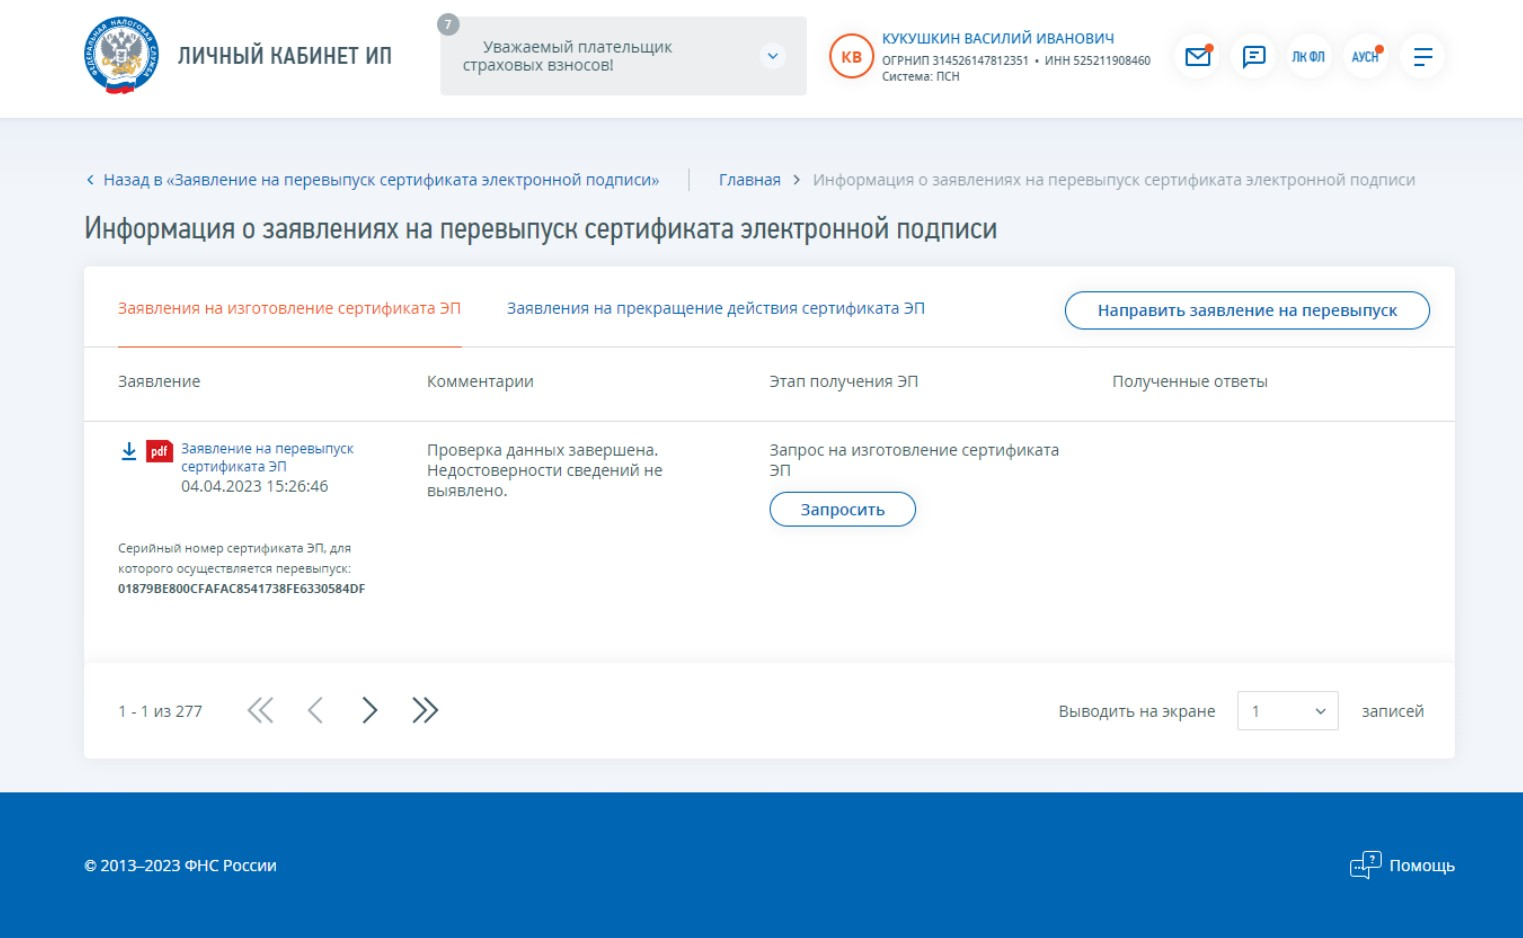The height and width of the screenshot is (938, 1523).
Task: Open the Помощь help link
Action: 1402,866
